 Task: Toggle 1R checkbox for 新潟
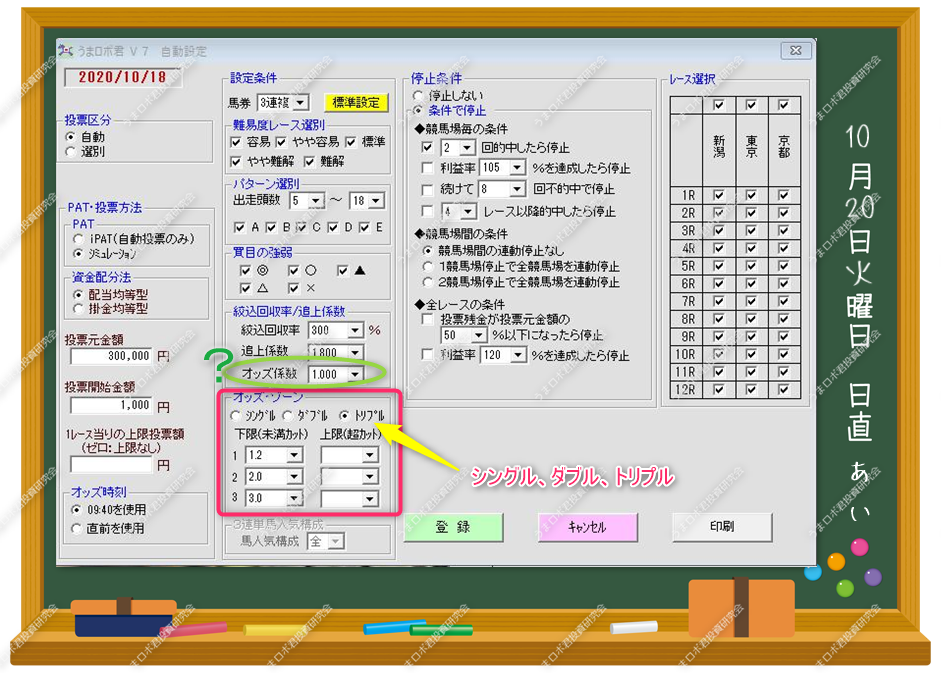[718, 195]
